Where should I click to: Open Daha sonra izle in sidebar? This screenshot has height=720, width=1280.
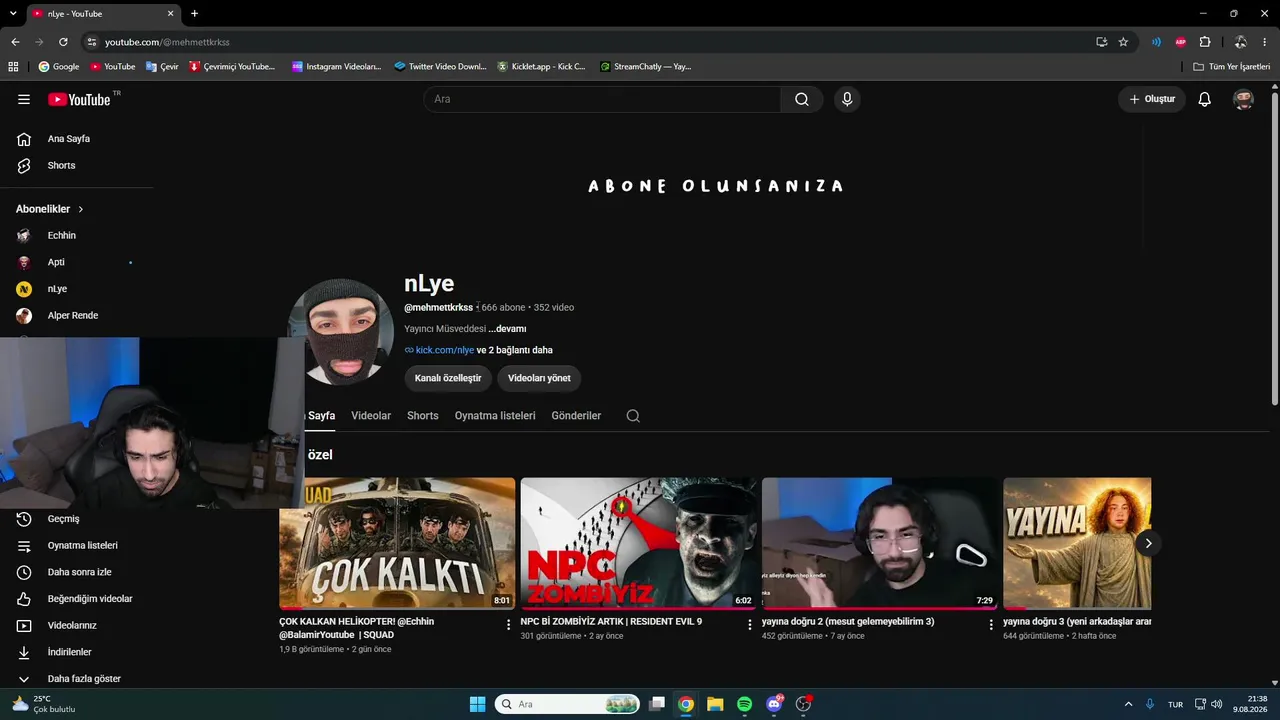78,572
